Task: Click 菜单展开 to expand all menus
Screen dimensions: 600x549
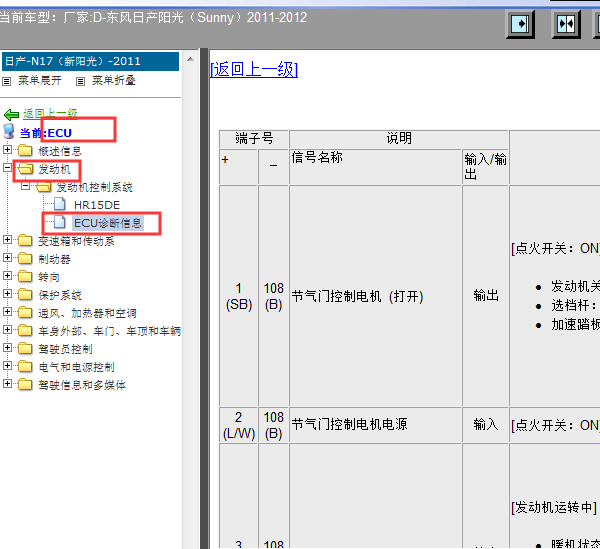Action: coord(40,80)
